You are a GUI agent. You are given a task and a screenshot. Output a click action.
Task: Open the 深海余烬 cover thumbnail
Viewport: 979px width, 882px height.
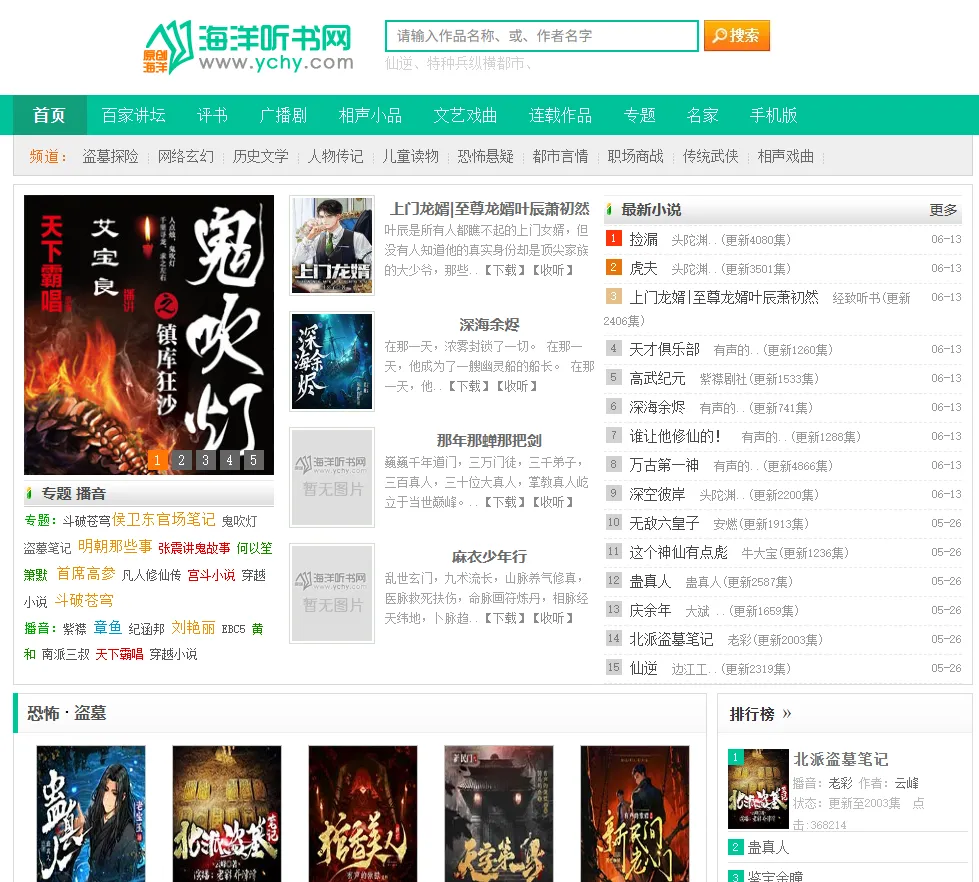332,361
